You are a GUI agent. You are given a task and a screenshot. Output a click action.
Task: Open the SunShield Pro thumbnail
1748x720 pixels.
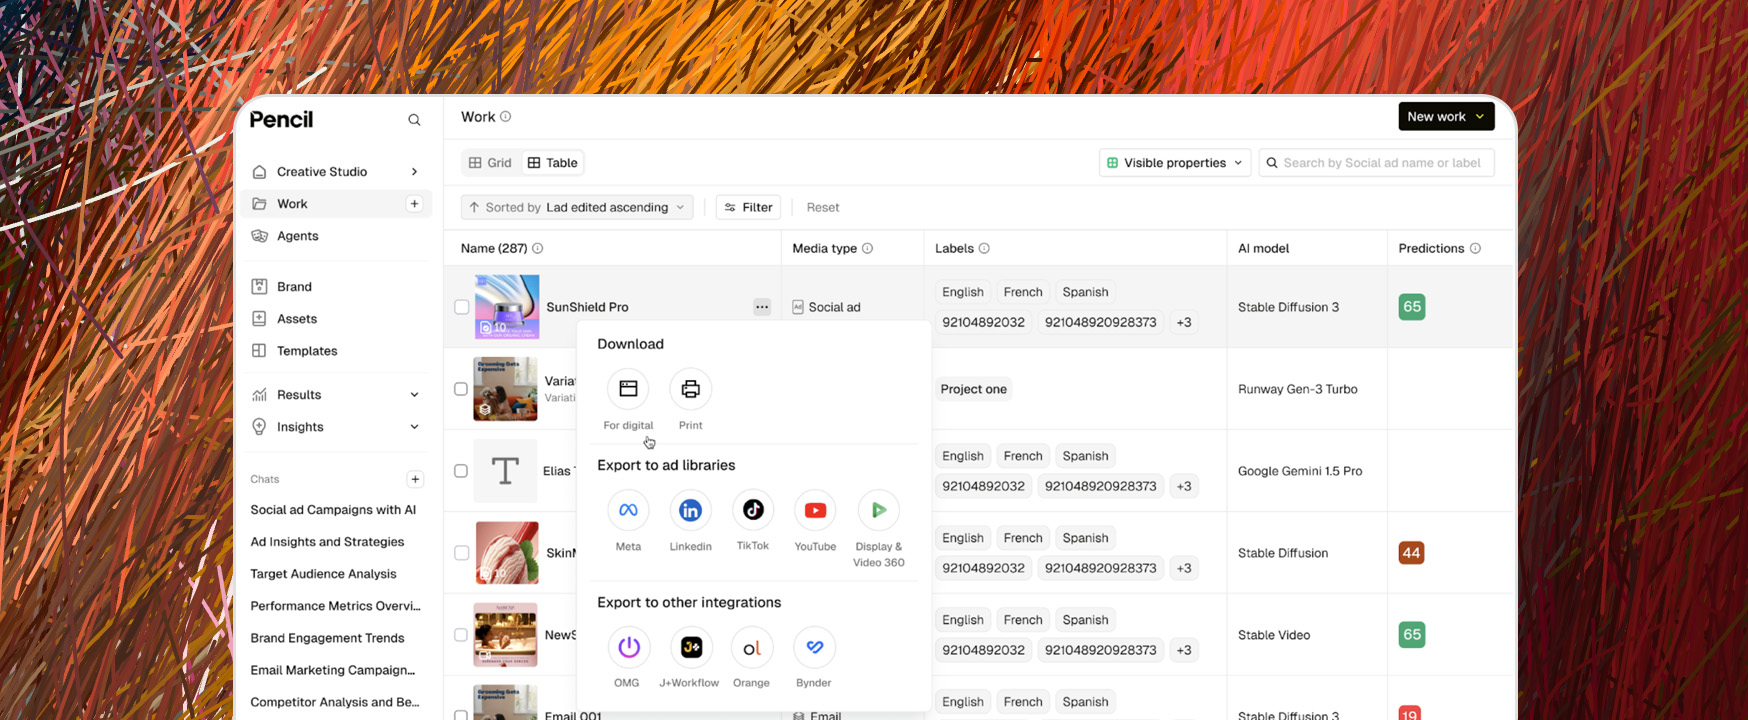click(507, 307)
